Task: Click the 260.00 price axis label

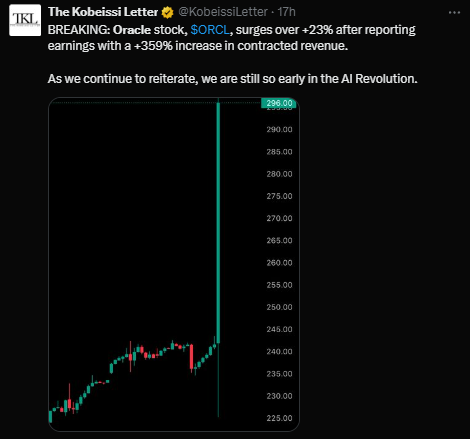Action: 279,263
